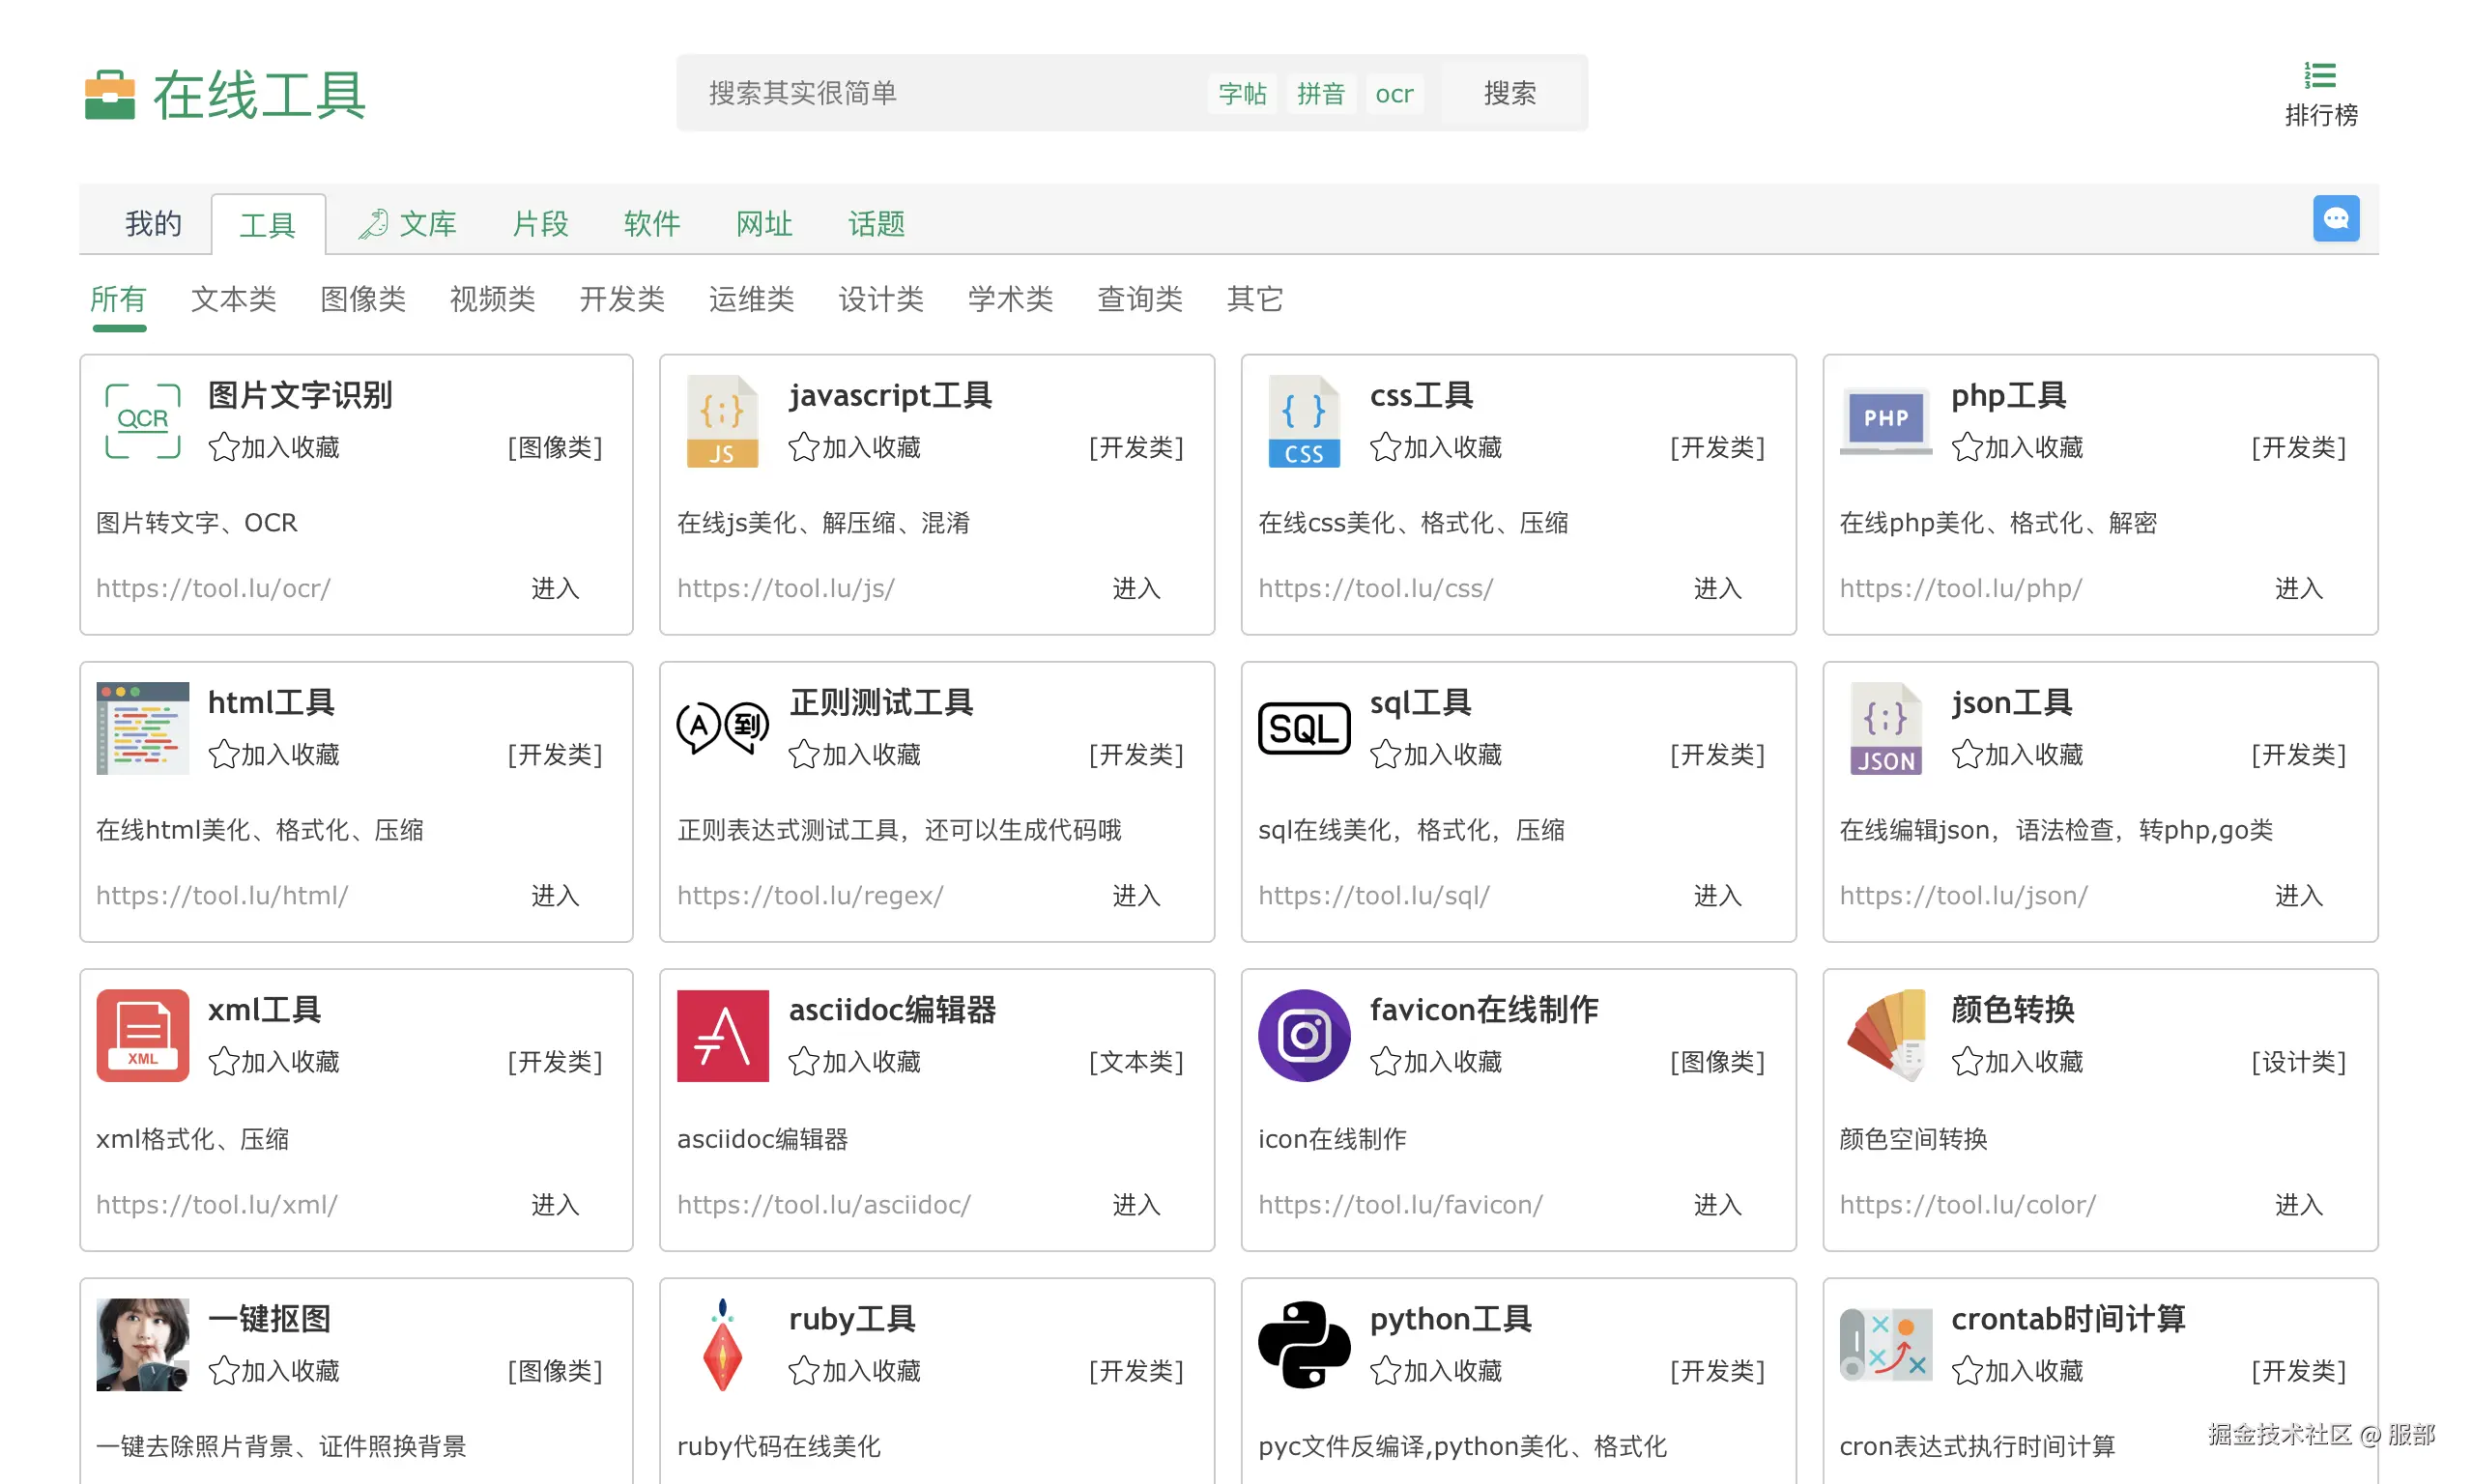
Task: Enter the css工具 page via 进入
Action: [x=1717, y=589]
